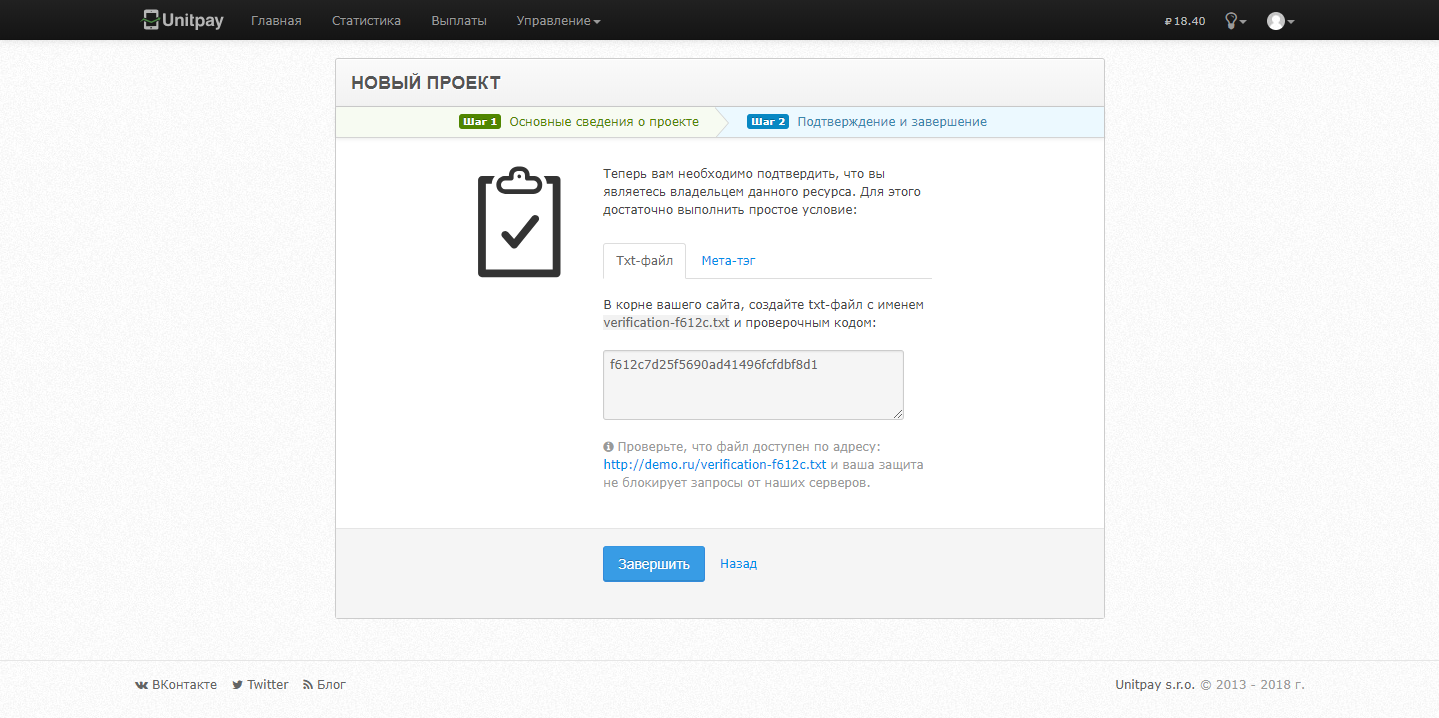Open the Выплаты section
The width and height of the screenshot is (1439, 718).
[459, 20]
